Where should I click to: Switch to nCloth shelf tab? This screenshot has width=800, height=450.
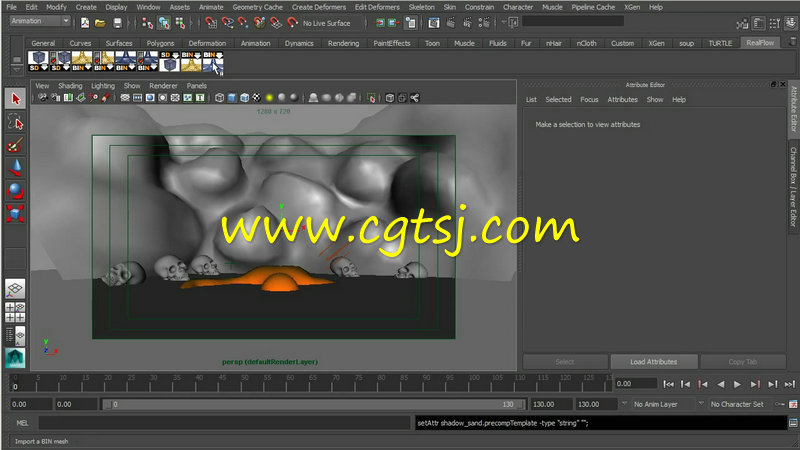point(586,43)
